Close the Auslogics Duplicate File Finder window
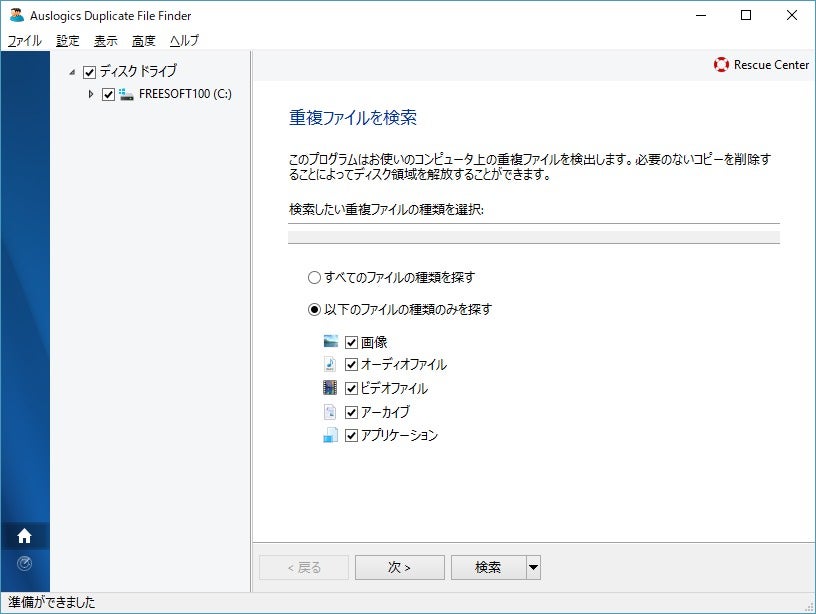 [792, 15]
